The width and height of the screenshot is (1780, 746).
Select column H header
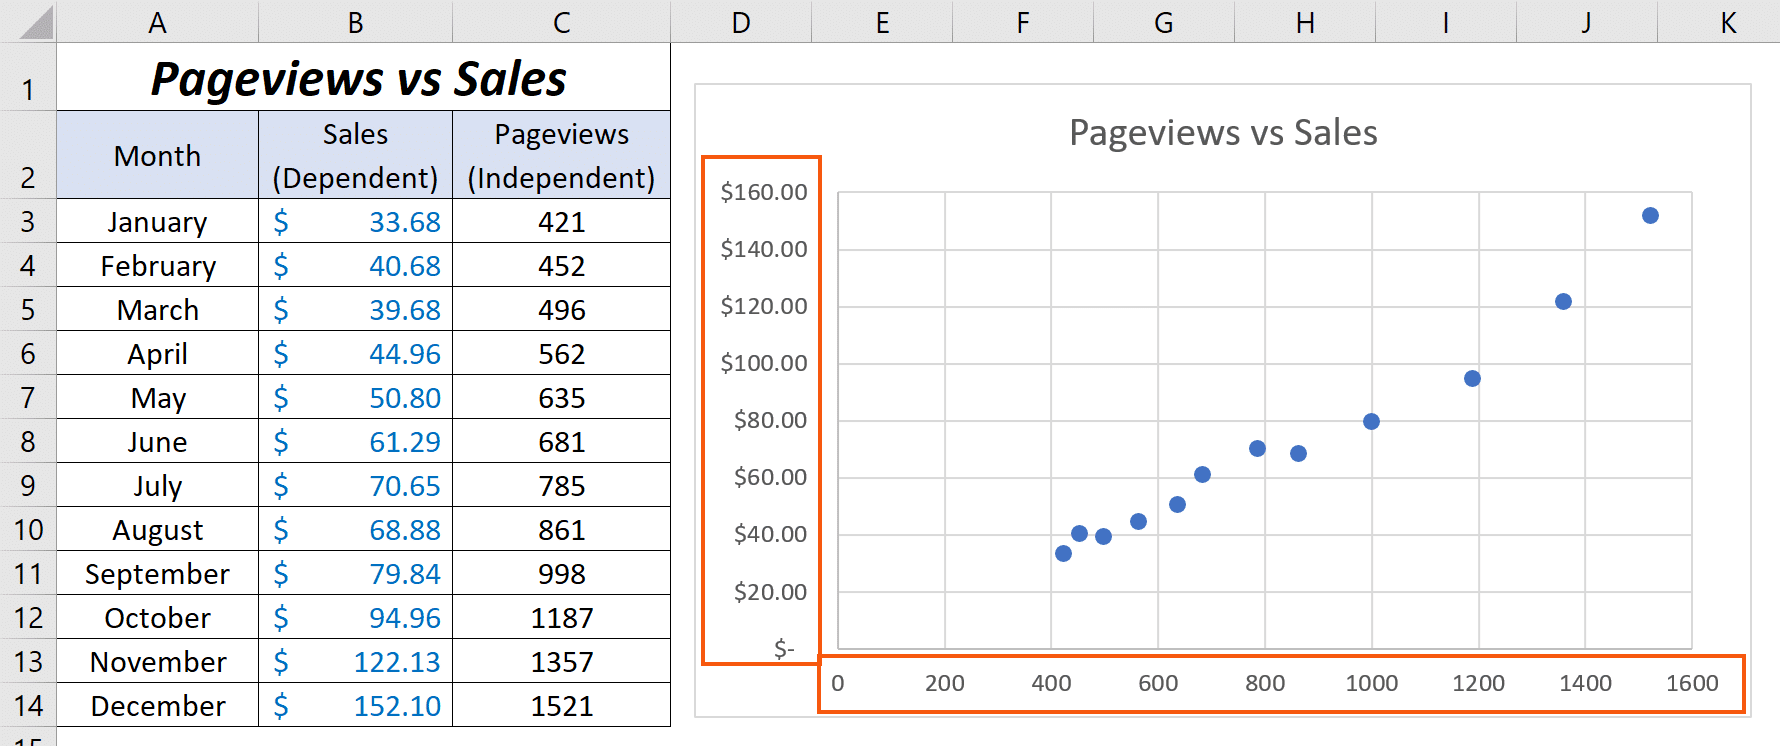coord(1305,21)
